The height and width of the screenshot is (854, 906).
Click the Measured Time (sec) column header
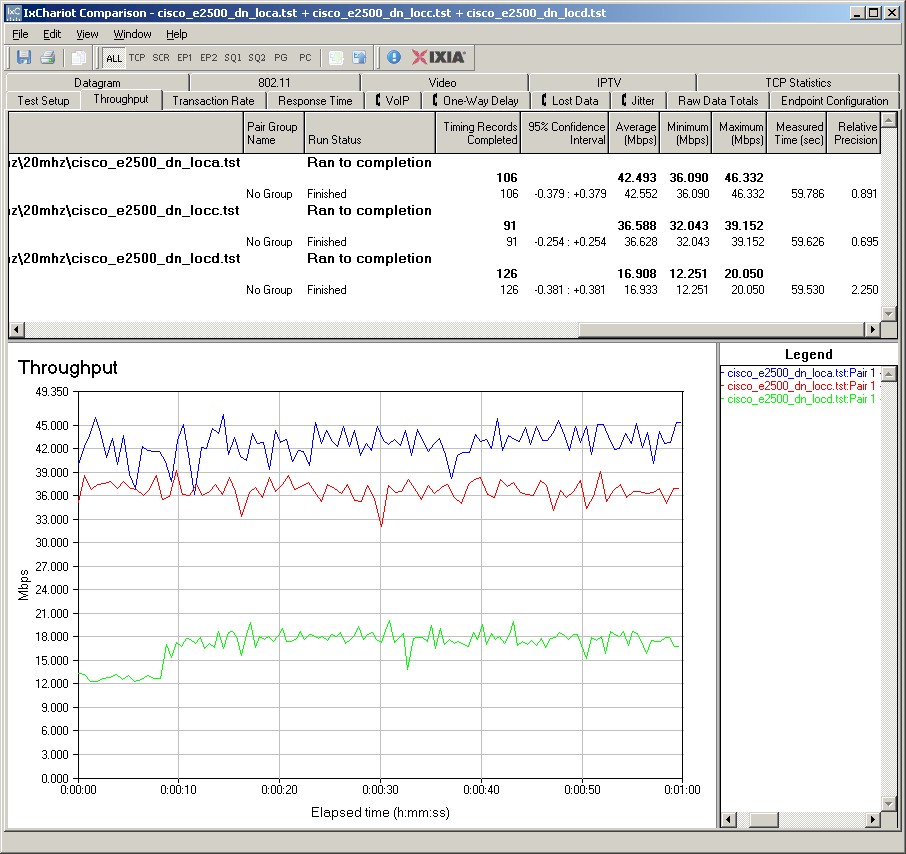pos(796,133)
